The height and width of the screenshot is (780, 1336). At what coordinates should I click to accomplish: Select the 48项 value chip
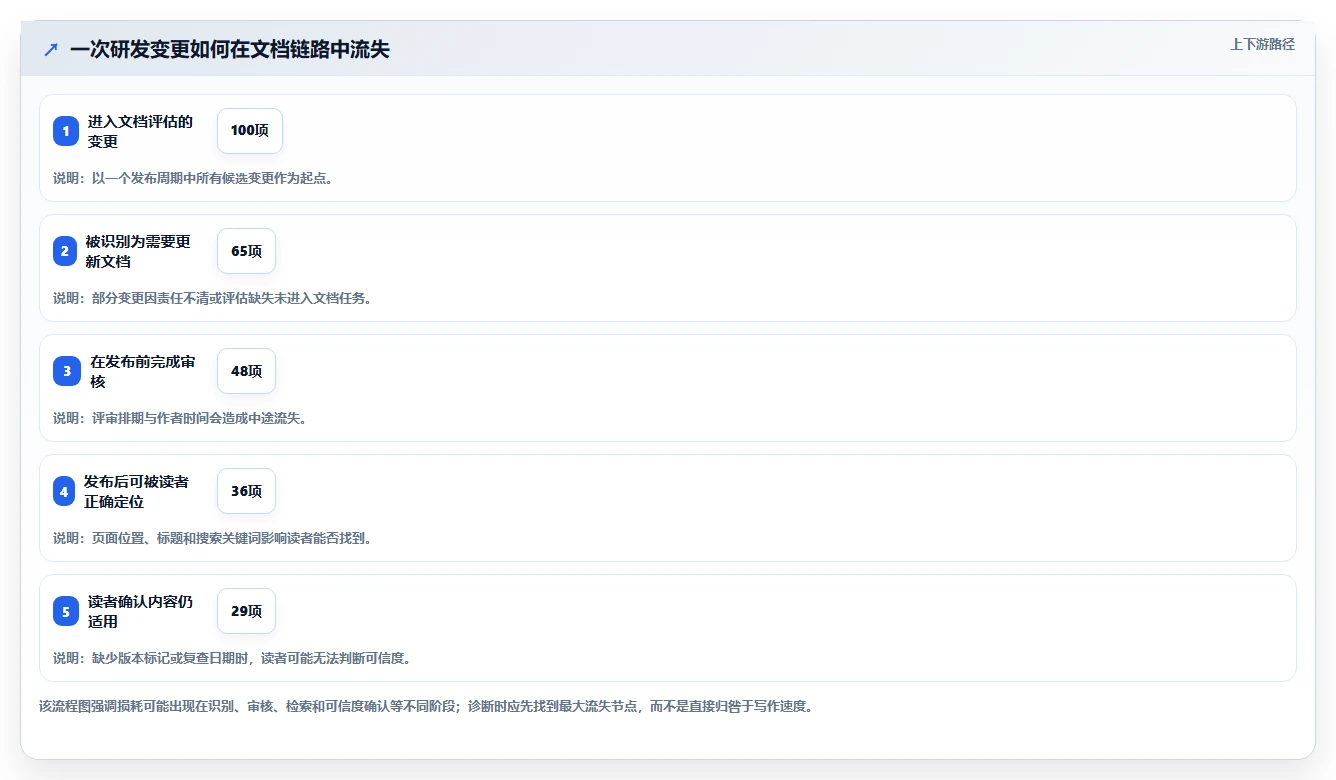click(x=246, y=371)
